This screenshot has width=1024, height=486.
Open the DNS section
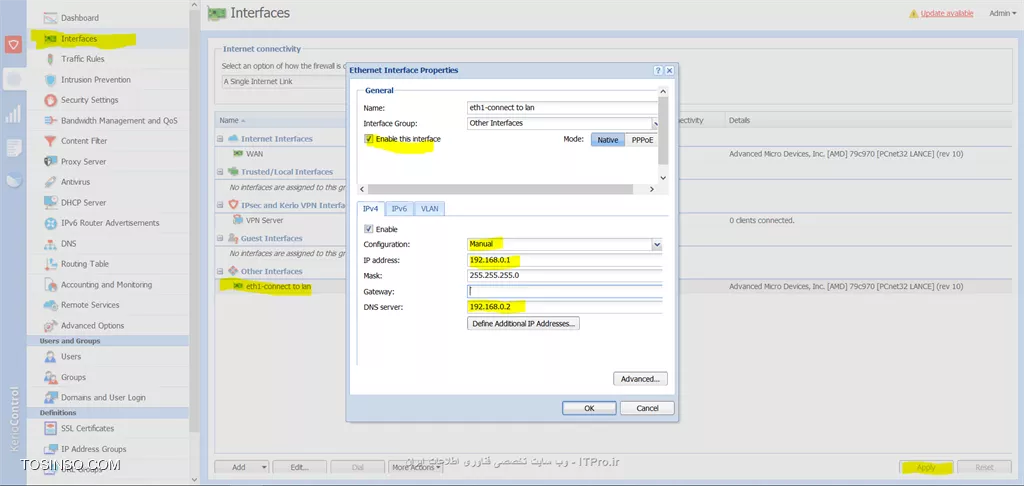[68, 244]
